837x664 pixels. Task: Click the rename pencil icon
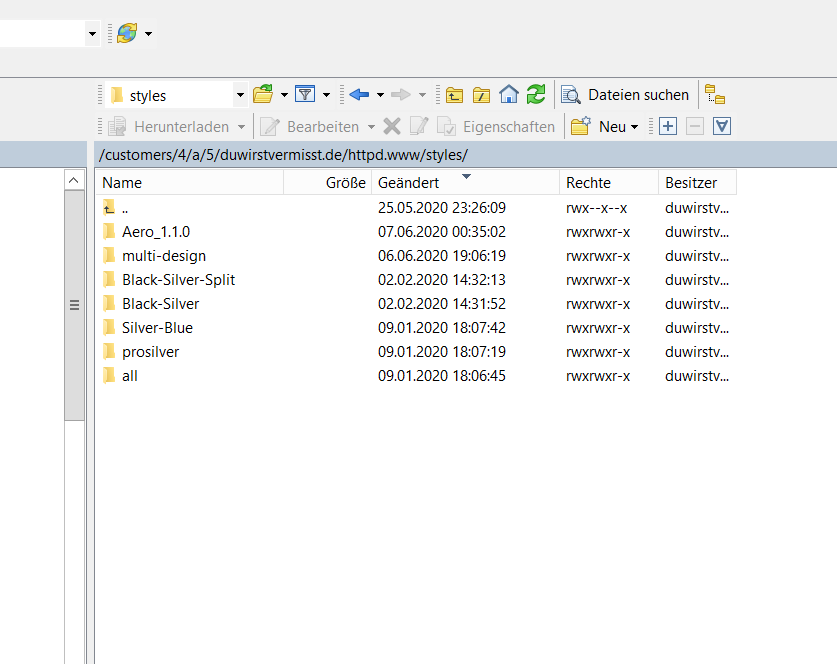419,127
